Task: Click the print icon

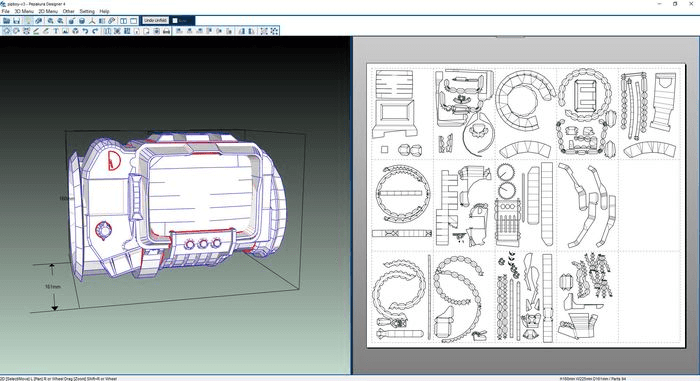Action: click(166, 31)
